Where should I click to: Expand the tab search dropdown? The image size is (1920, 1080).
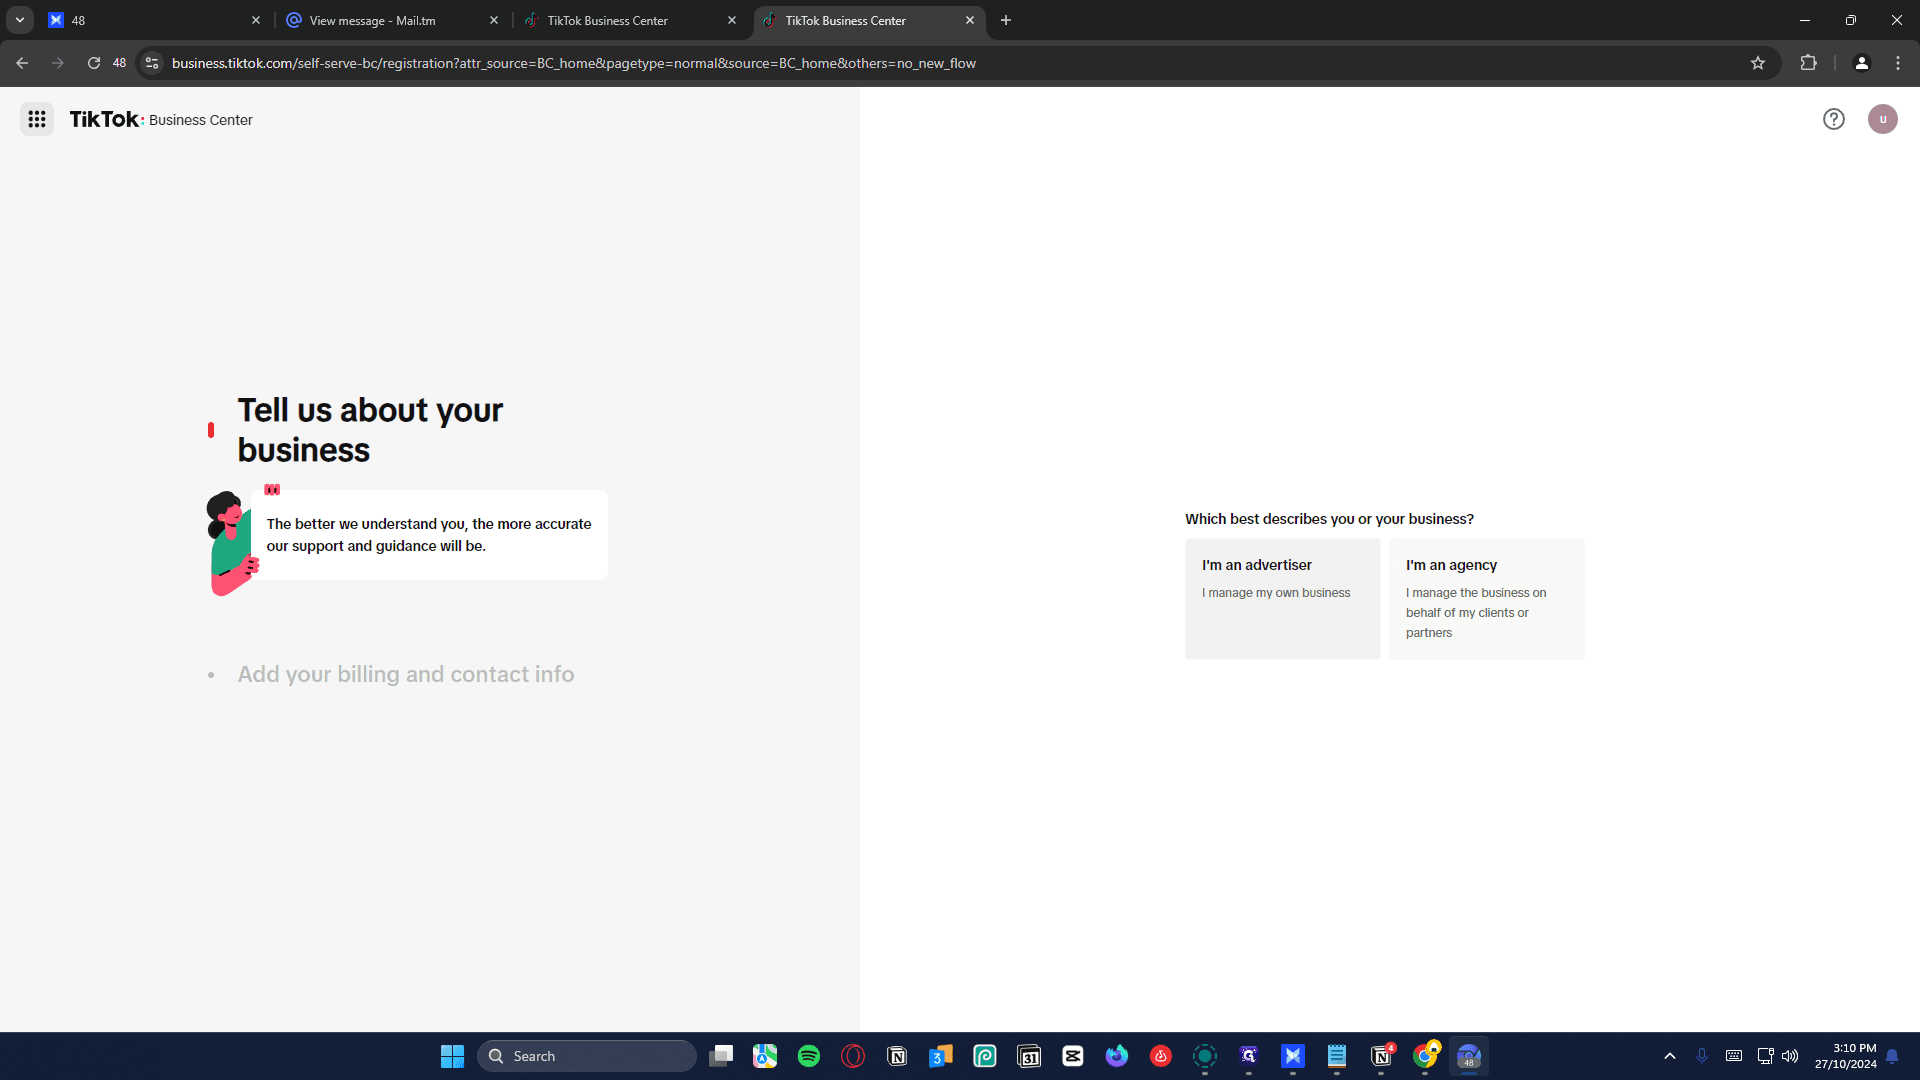(19, 20)
